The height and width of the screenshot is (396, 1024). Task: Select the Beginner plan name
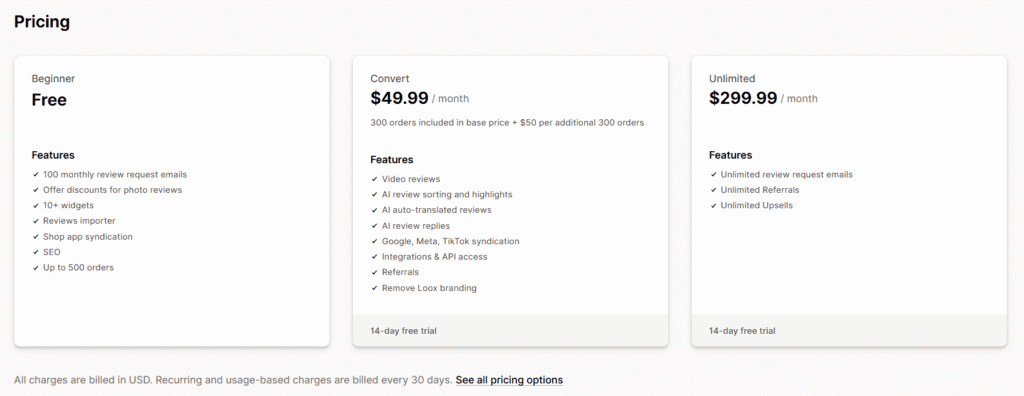(54, 78)
